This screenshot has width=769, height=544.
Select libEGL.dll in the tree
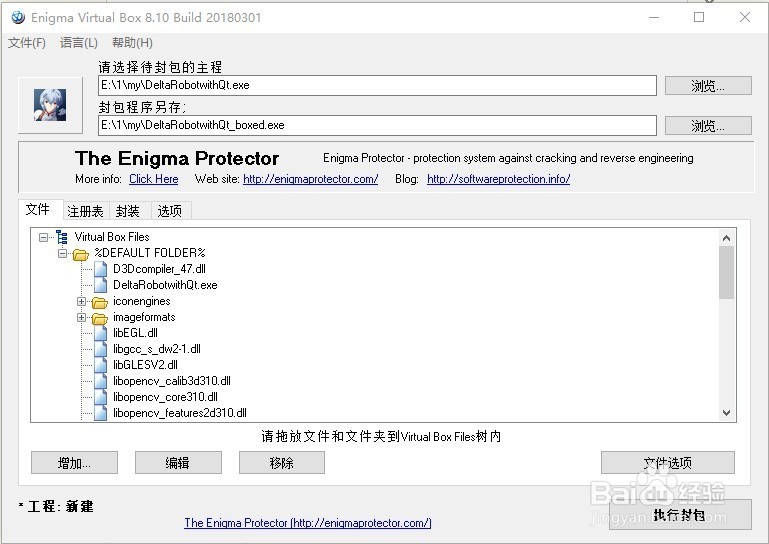coord(135,333)
